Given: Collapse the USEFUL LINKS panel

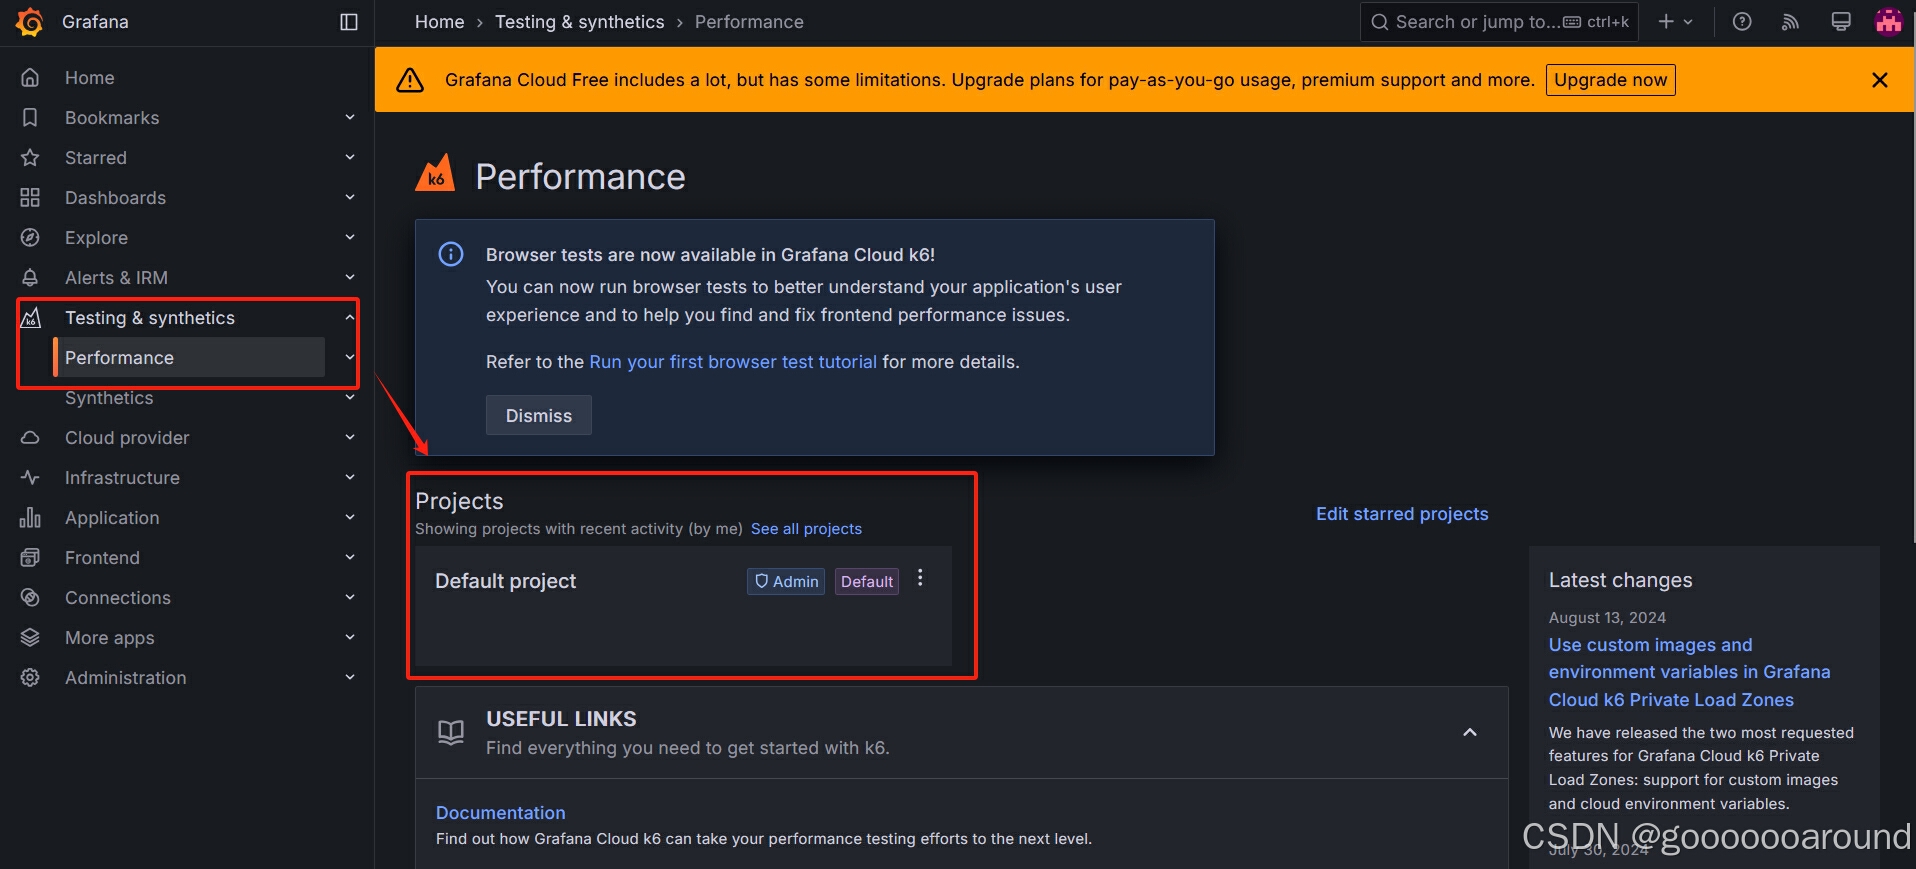Looking at the screenshot, I should click(1470, 732).
